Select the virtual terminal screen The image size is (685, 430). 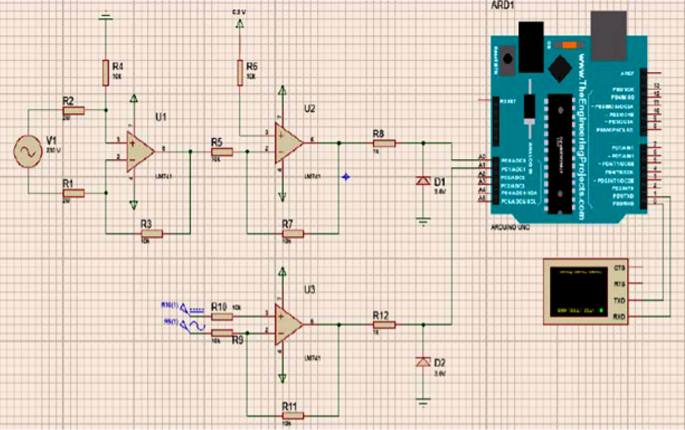point(579,291)
